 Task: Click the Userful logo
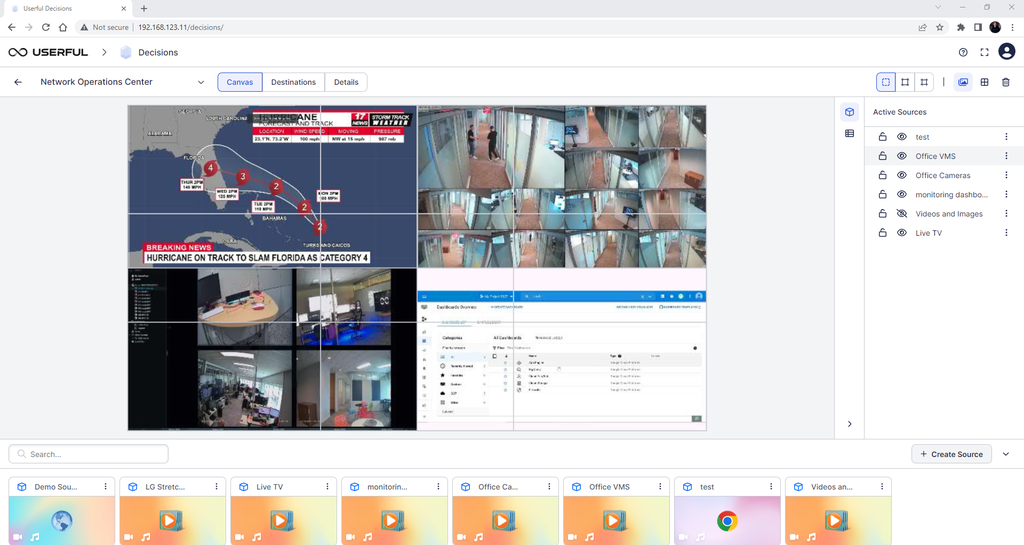(48, 52)
